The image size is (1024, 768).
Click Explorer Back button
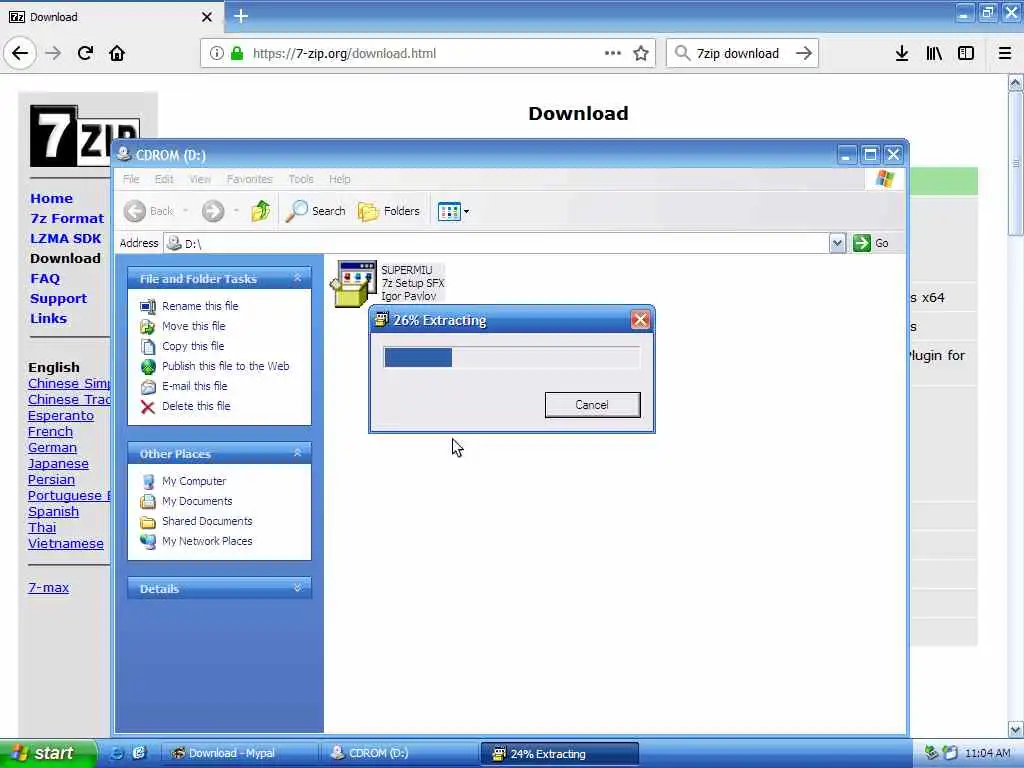(150, 211)
